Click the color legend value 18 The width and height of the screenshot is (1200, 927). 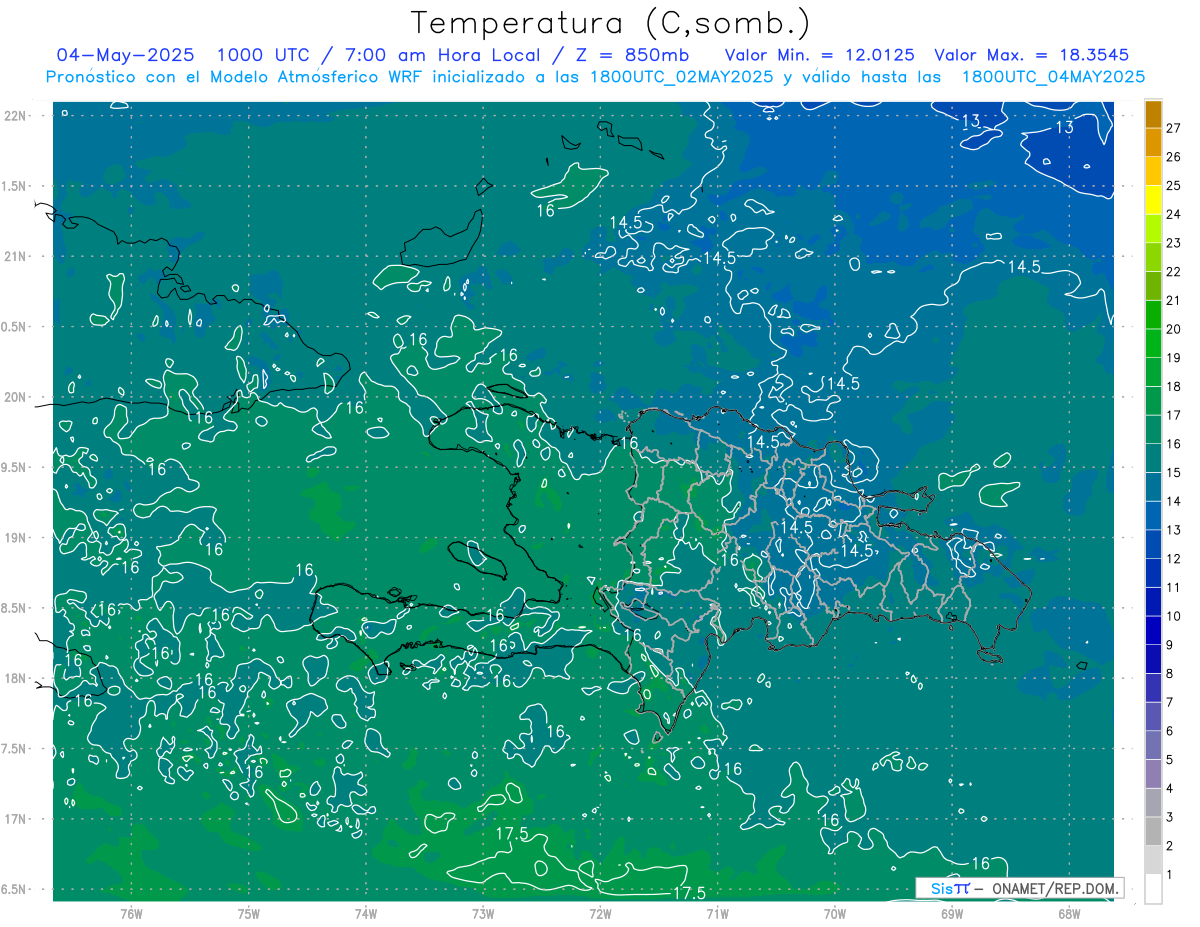pyautogui.click(x=1174, y=387)
